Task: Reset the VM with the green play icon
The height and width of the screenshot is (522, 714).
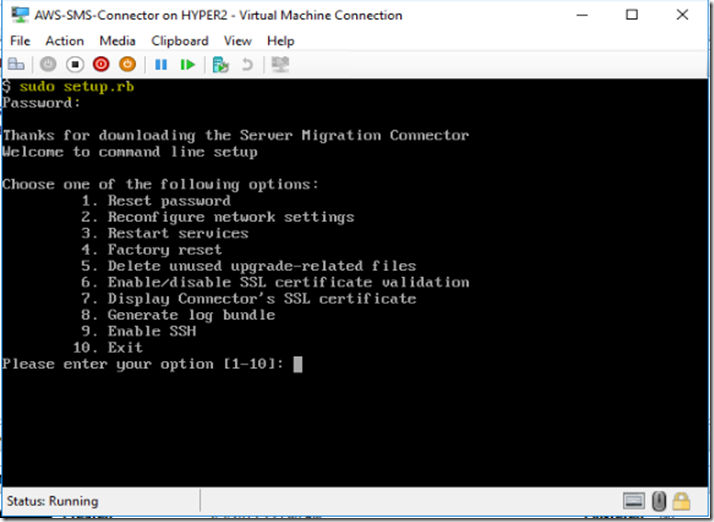Action: click(x=188, y=65)
